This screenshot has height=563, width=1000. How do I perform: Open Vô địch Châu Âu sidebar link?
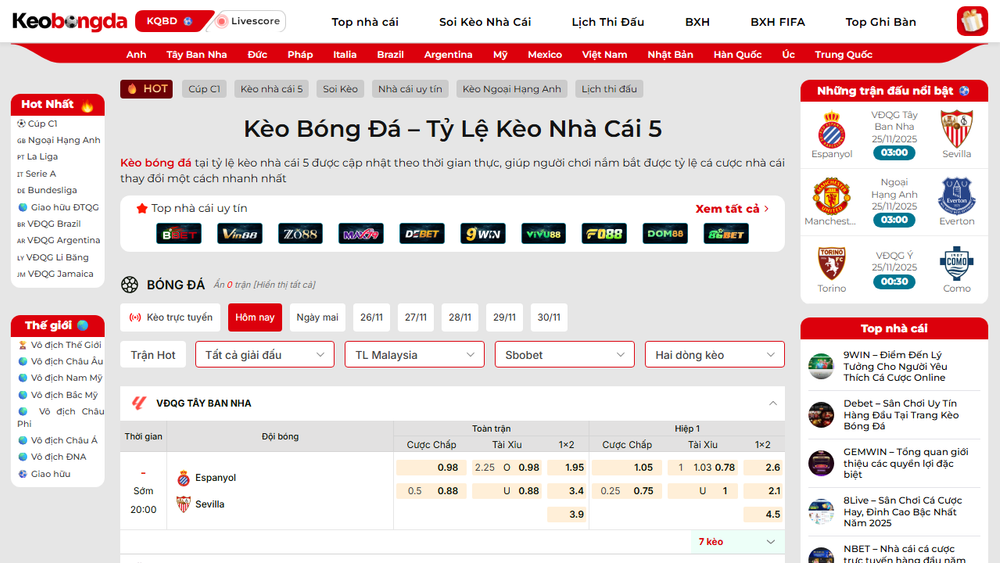(x=67, y=361)
